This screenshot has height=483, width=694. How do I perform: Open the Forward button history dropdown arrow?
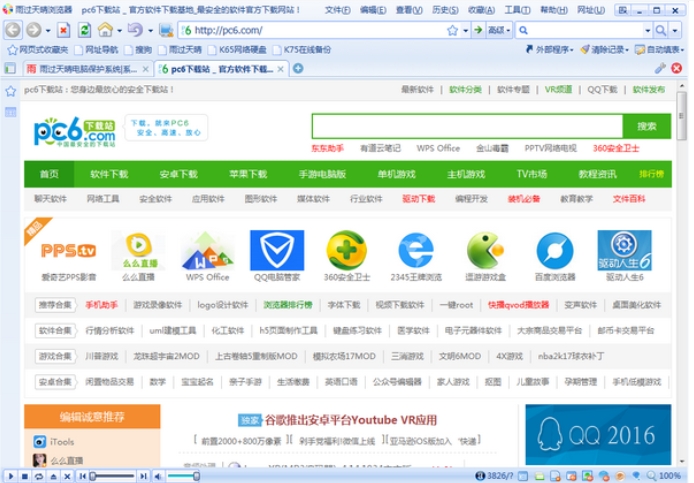(x=48, y=31)
